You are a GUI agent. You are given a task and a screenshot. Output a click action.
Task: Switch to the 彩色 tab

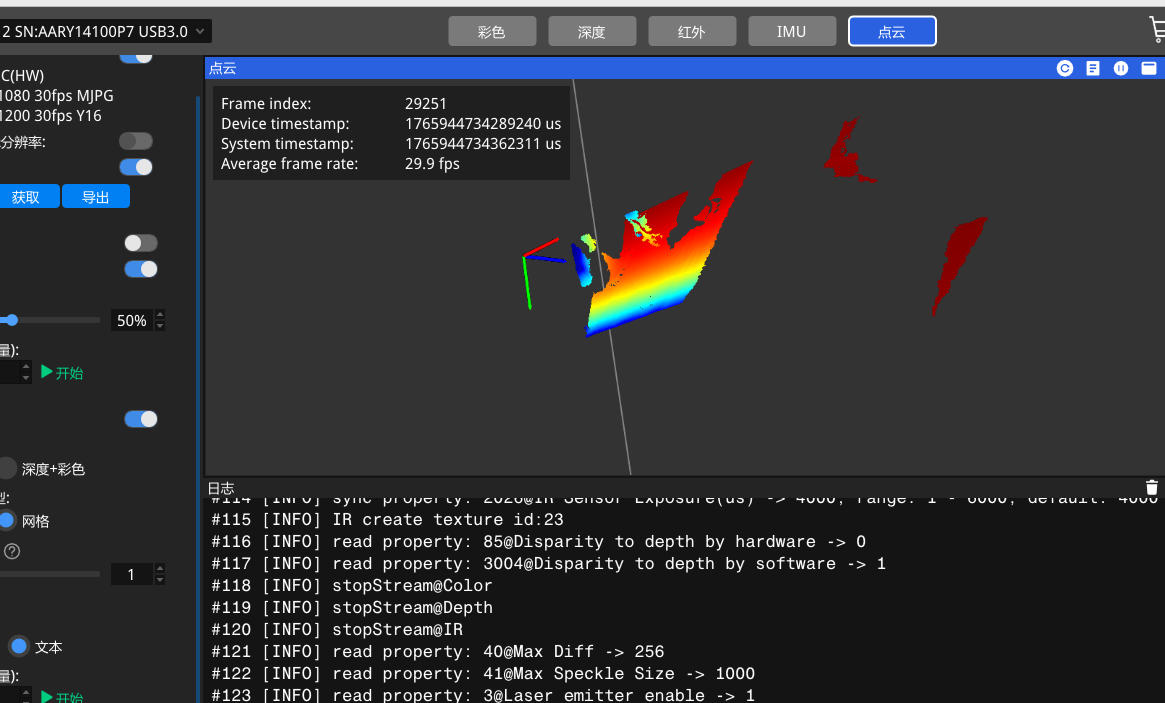(x=492, y=31)
